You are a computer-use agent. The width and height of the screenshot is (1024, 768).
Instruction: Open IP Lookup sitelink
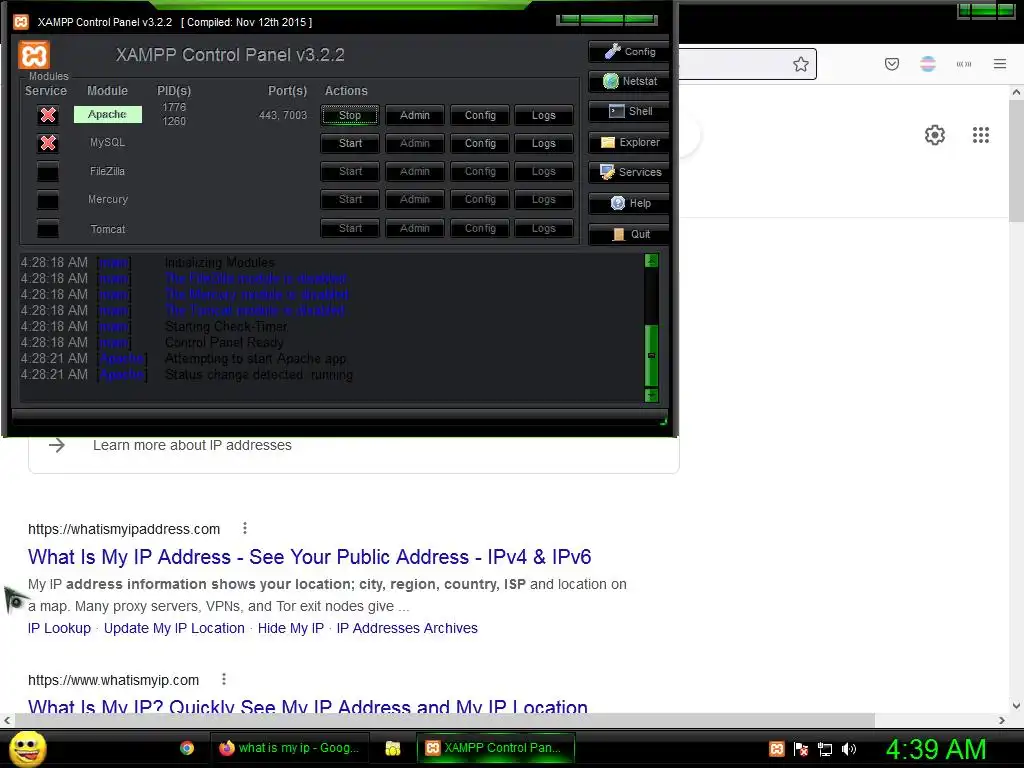pyautogui.click(x=59, y=628)
